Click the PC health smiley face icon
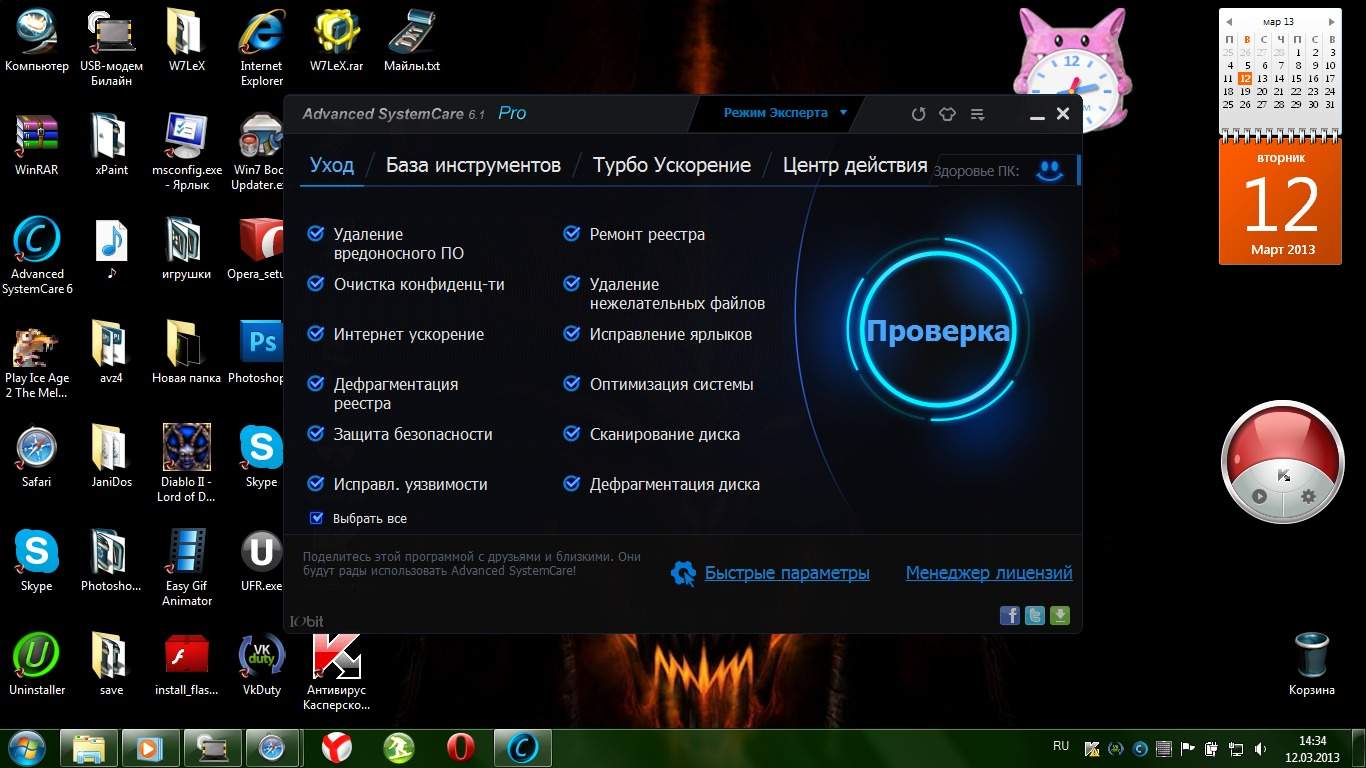This screenshot has height=768, width=1366. 1049,170
